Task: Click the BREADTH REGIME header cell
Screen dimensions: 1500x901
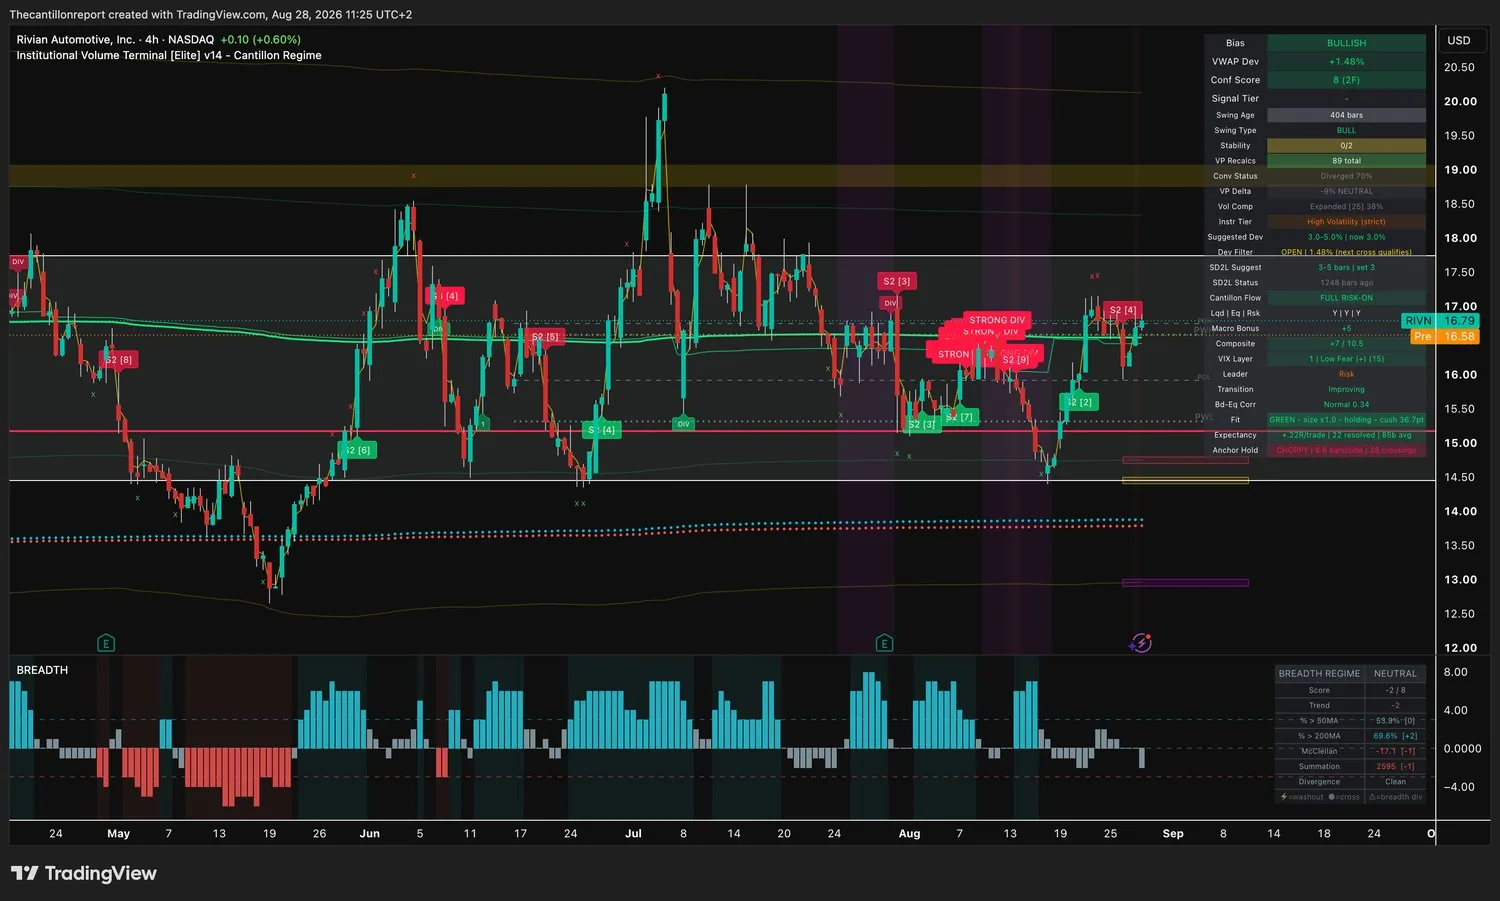Action: coord(1319,673)
